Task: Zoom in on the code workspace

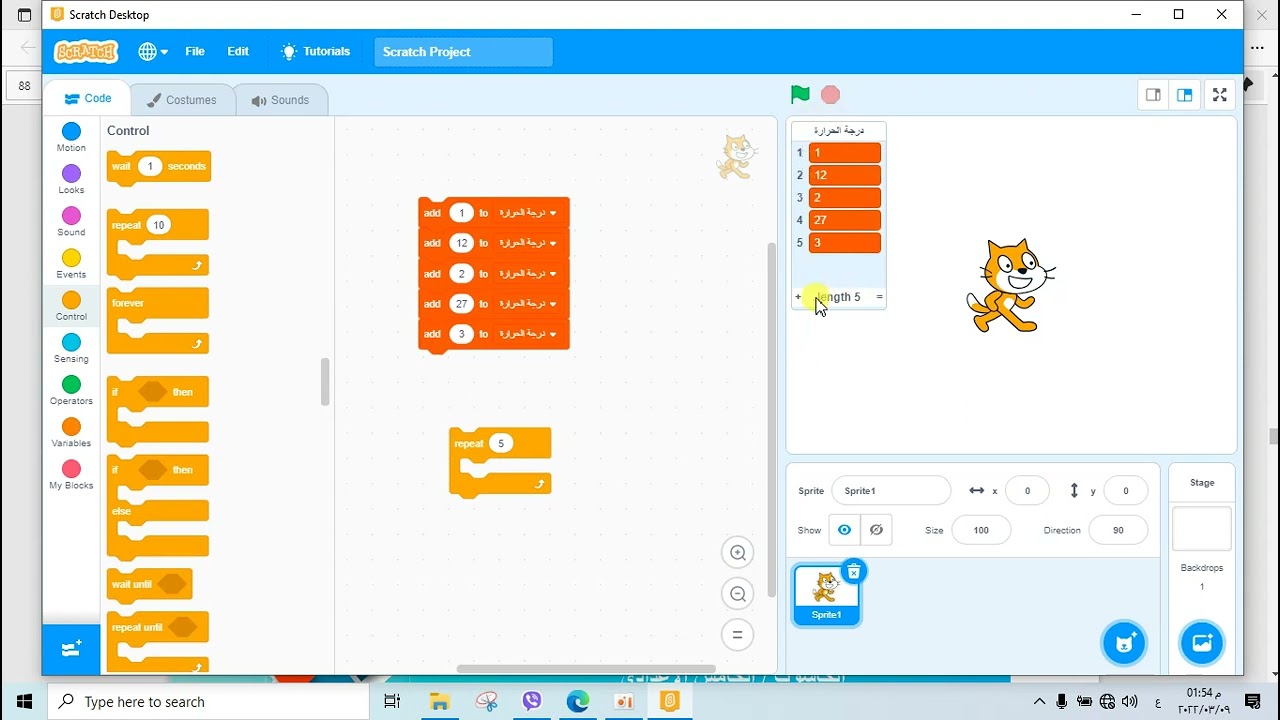Action: [x=738, y=553]
